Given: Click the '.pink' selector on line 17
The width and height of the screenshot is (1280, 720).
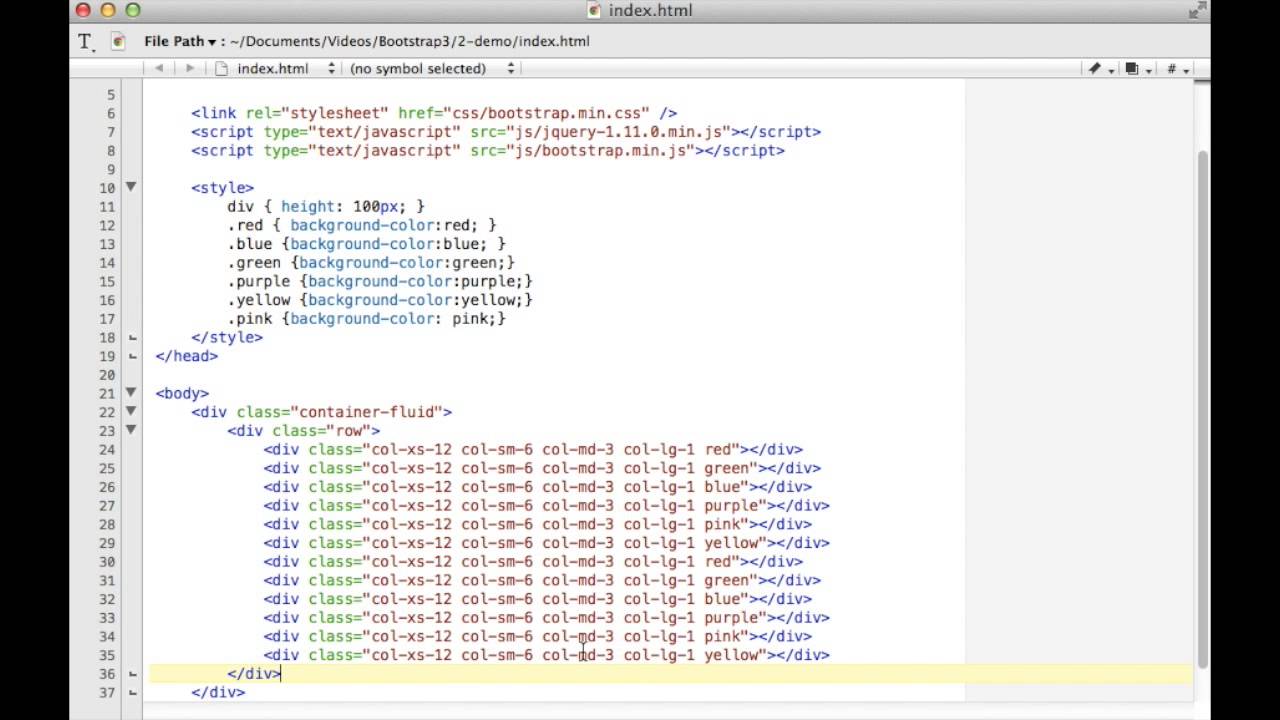Looking at the screenshot, I should coord(250,318).
